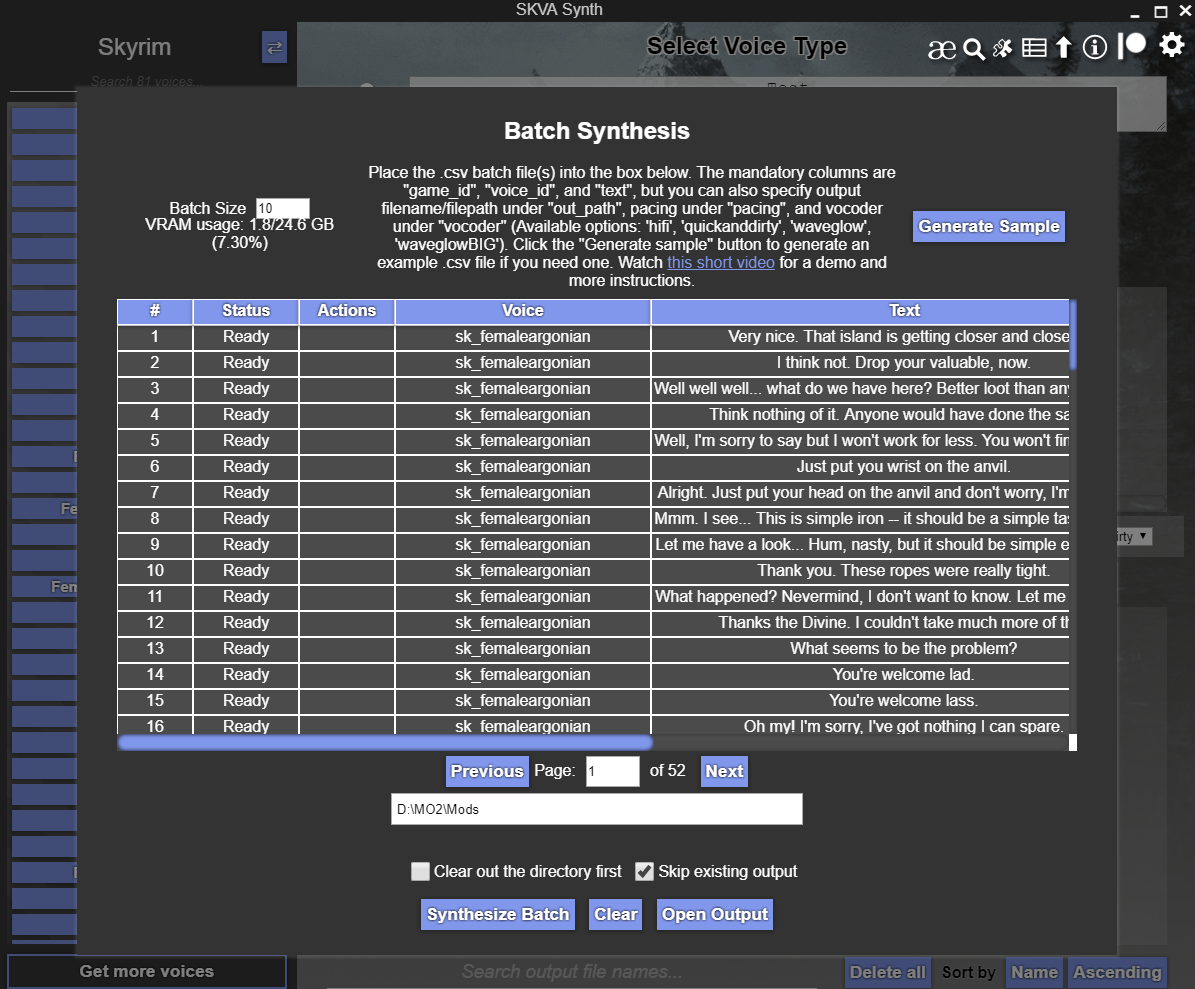Click the 'Actions' column header
The width and height of the screenshot is (1195, 989).
point(347,311)
